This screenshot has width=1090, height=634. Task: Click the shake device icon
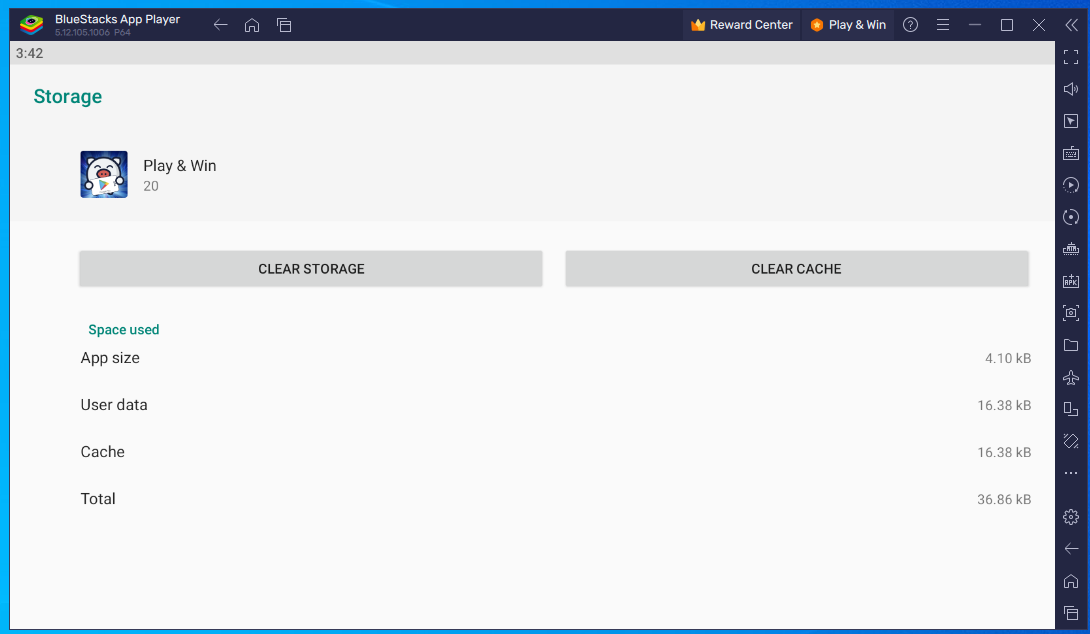pos(1071,441)
